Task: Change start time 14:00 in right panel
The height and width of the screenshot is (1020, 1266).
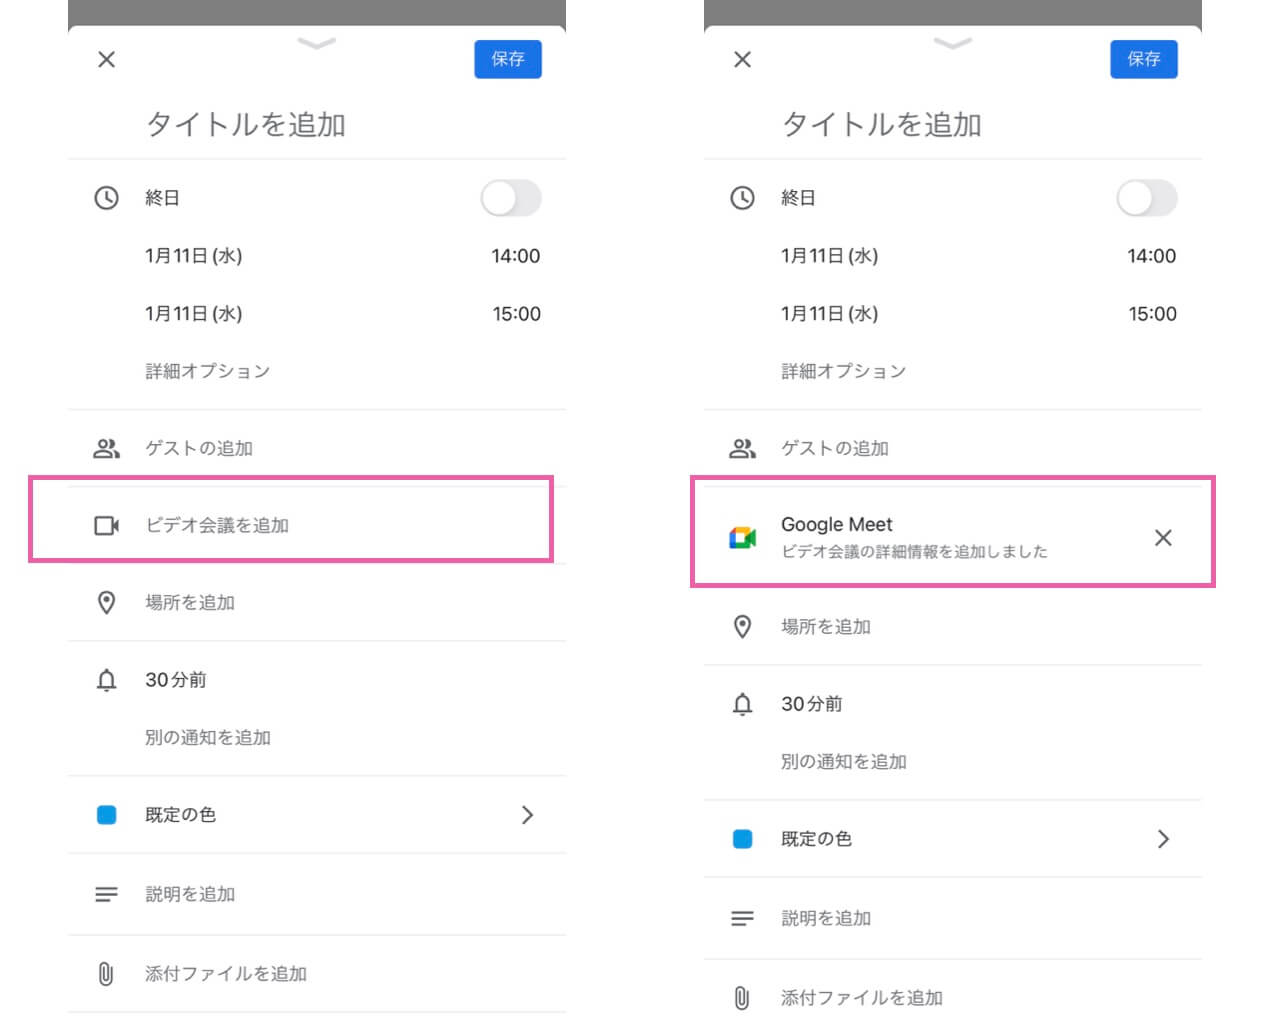Action: pyautogui.click(x=1152, y=256)
